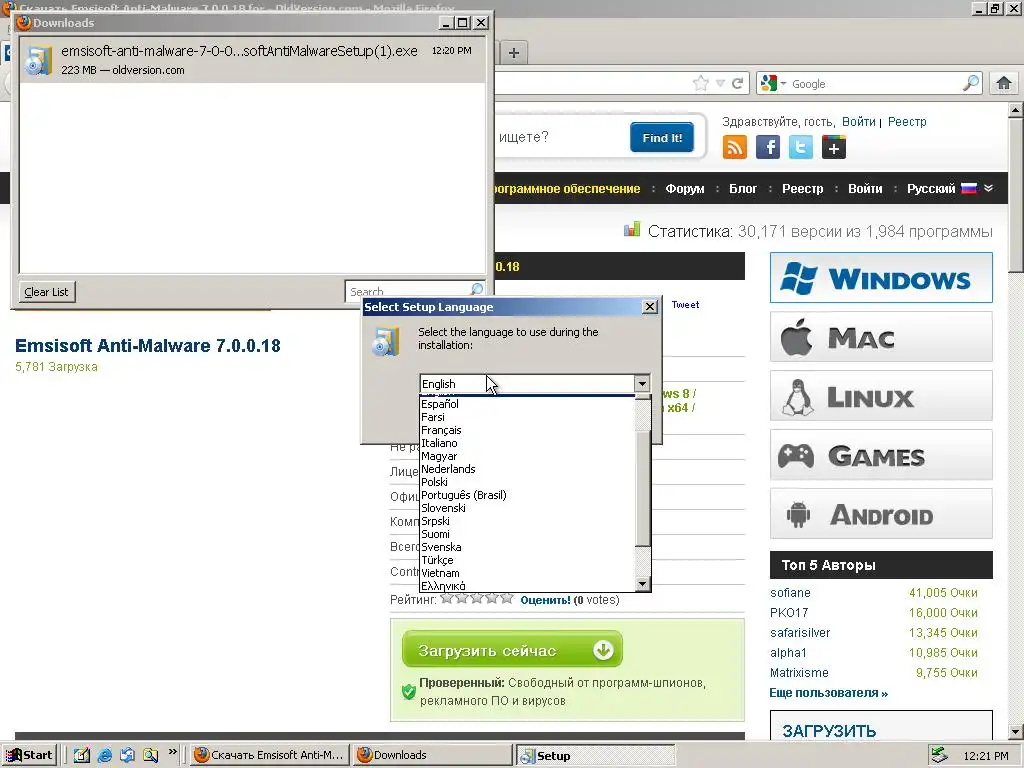Viewport: 1024px width, 768px height.
Task: Switch to Setup taskbar button
Action: 596,755
